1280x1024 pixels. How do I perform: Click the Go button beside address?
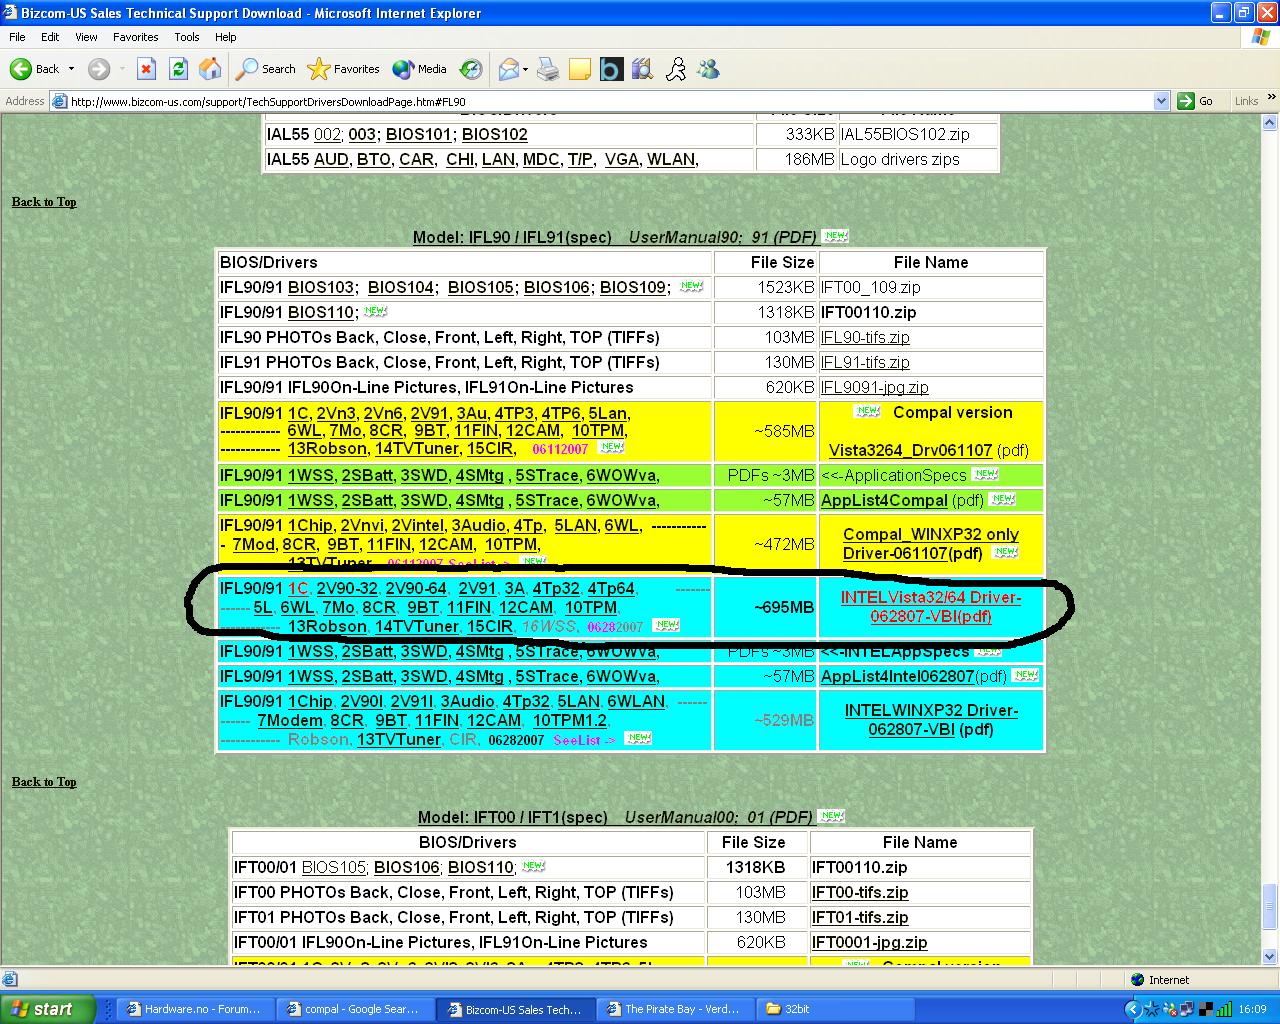click(1196, 101)
